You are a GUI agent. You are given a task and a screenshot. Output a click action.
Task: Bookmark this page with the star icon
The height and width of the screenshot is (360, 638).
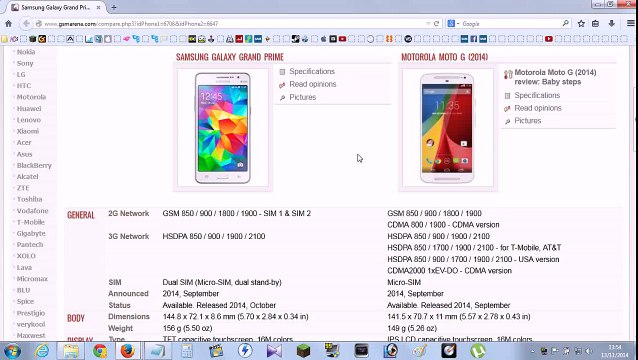(581, 24)
